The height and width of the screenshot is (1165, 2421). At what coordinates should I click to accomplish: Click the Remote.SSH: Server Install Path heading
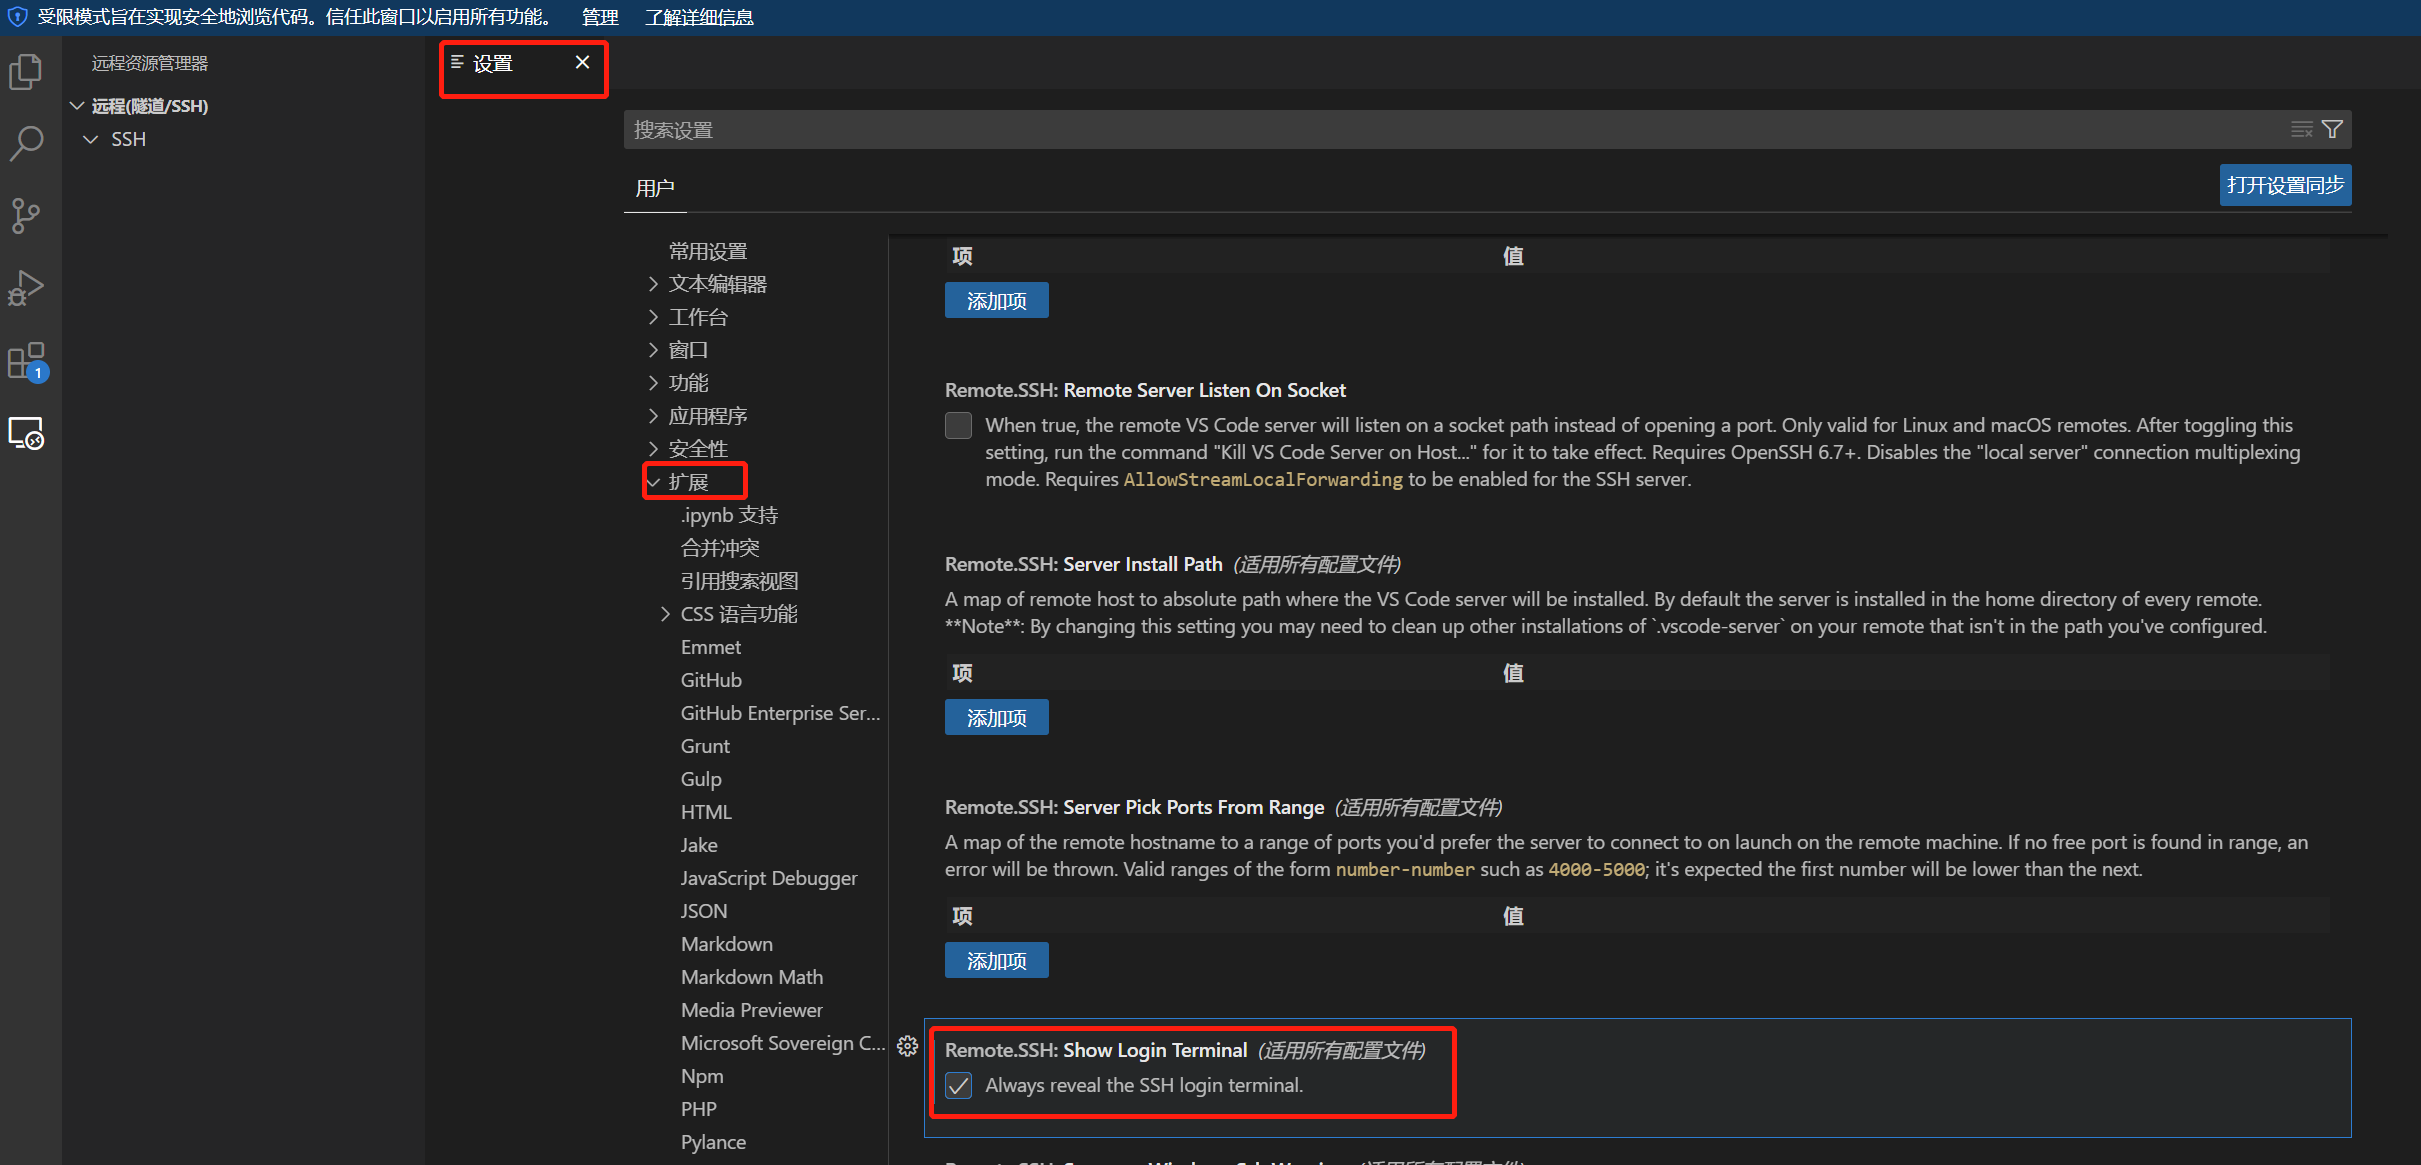tap(1084, 564)
